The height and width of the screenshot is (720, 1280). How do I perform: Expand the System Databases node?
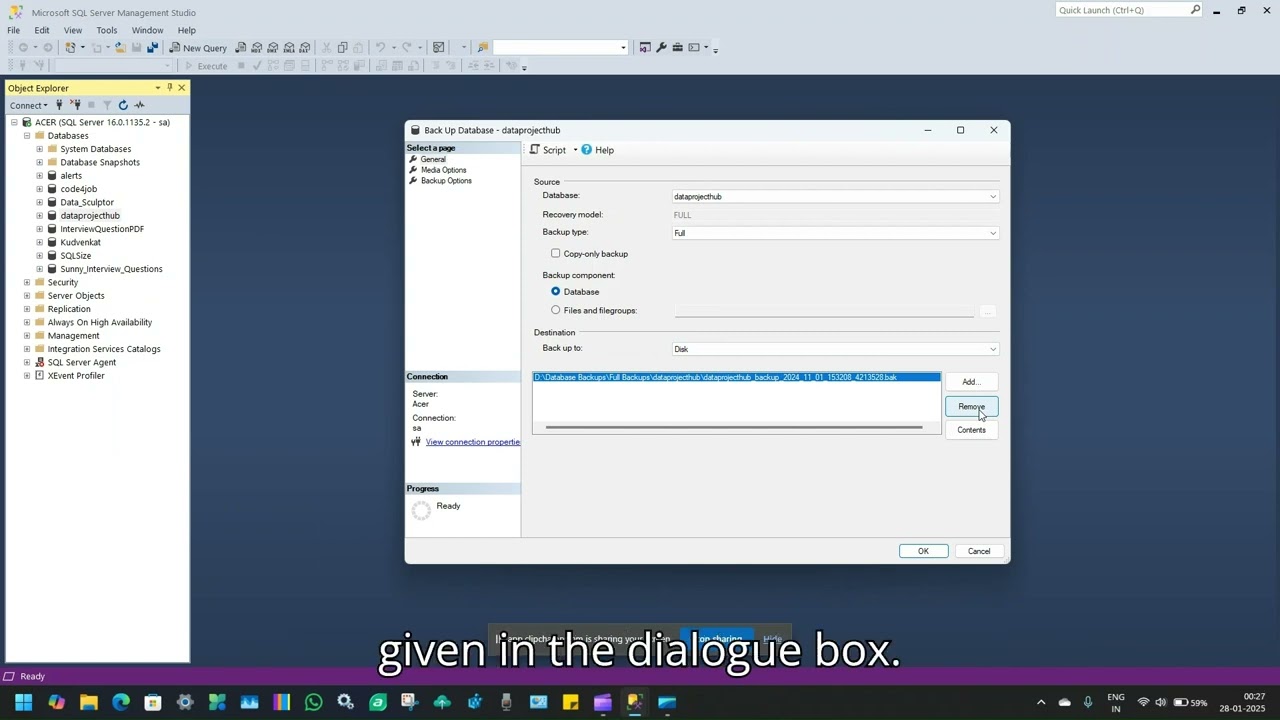(39, 149)
